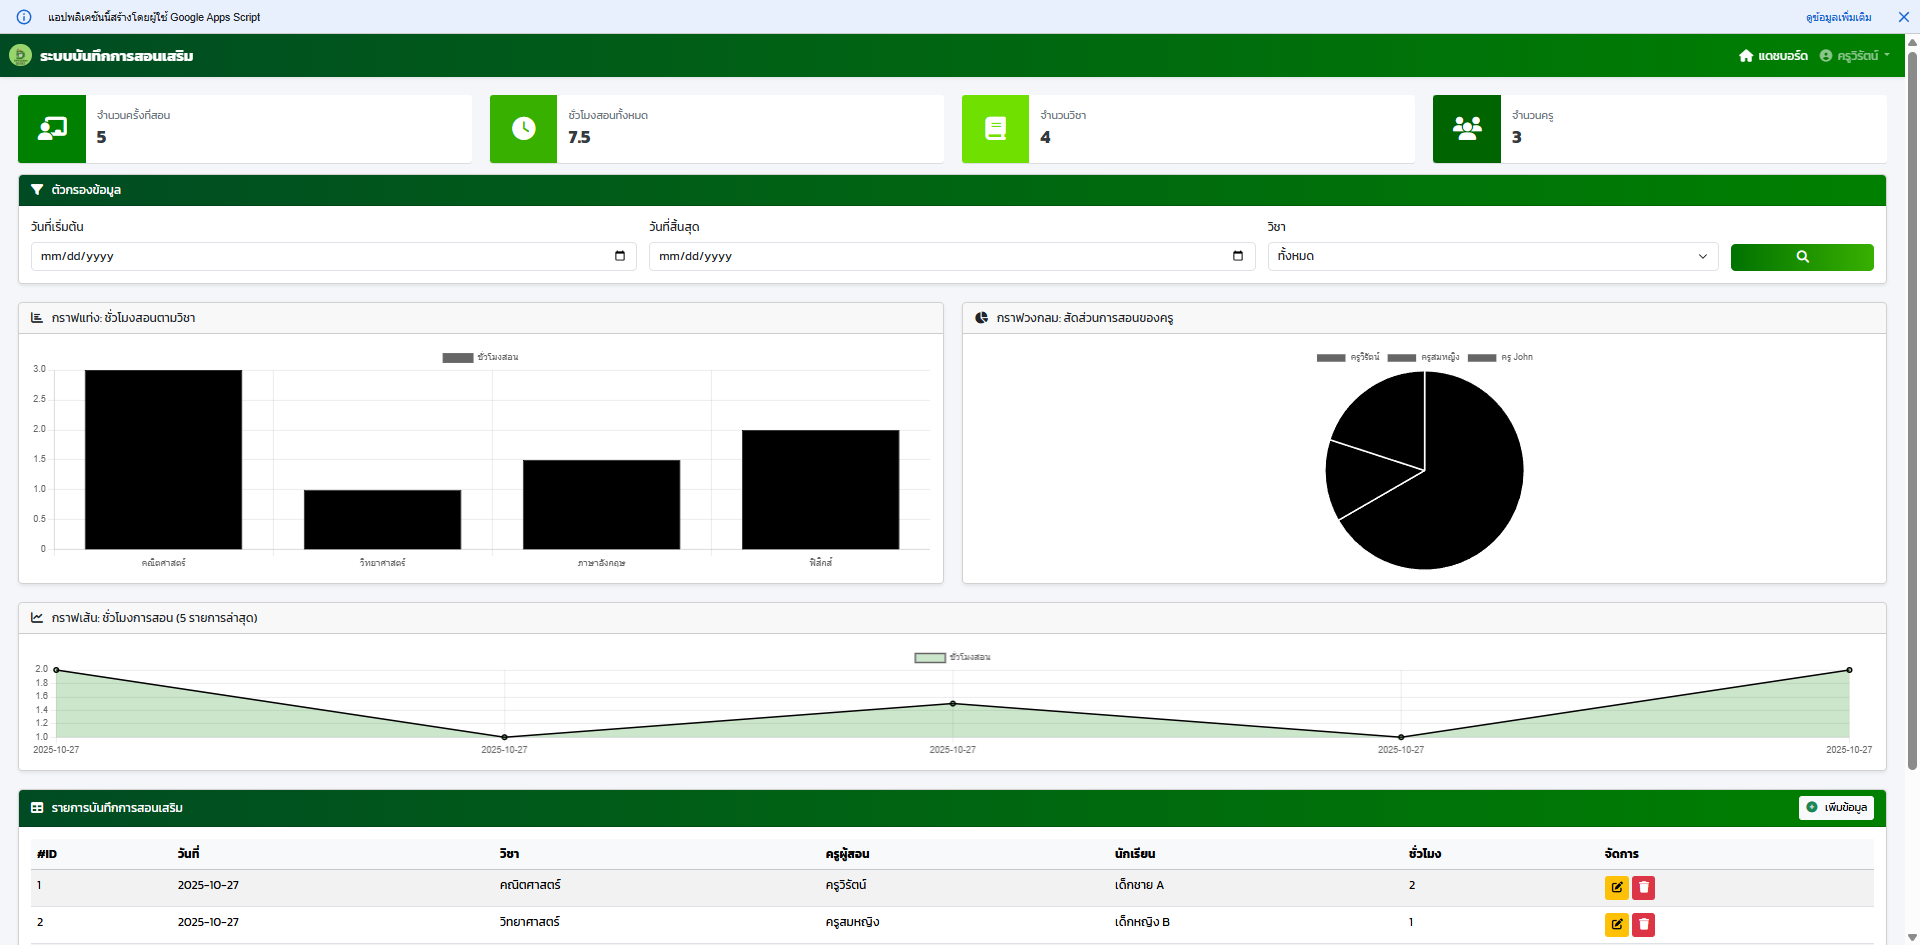
Task: Dismiss the Google Apps Script banner
Action: [x=1903, y=17]
